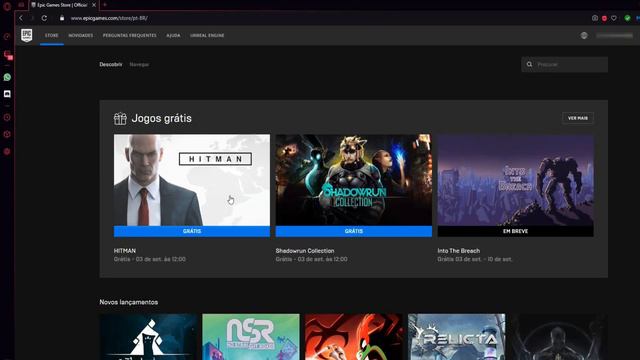The height and width of the screenshot is (360, 640).
Task: Open the Into The Breach artwork
Action: (x=516, y=180)
